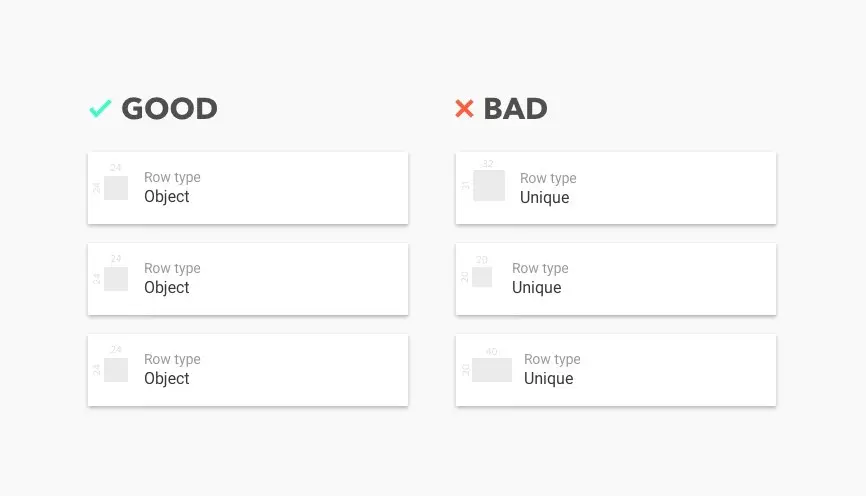The image size is (866, 496).
Task: Click the red X icon beside BAD
Action: [464, 108]
